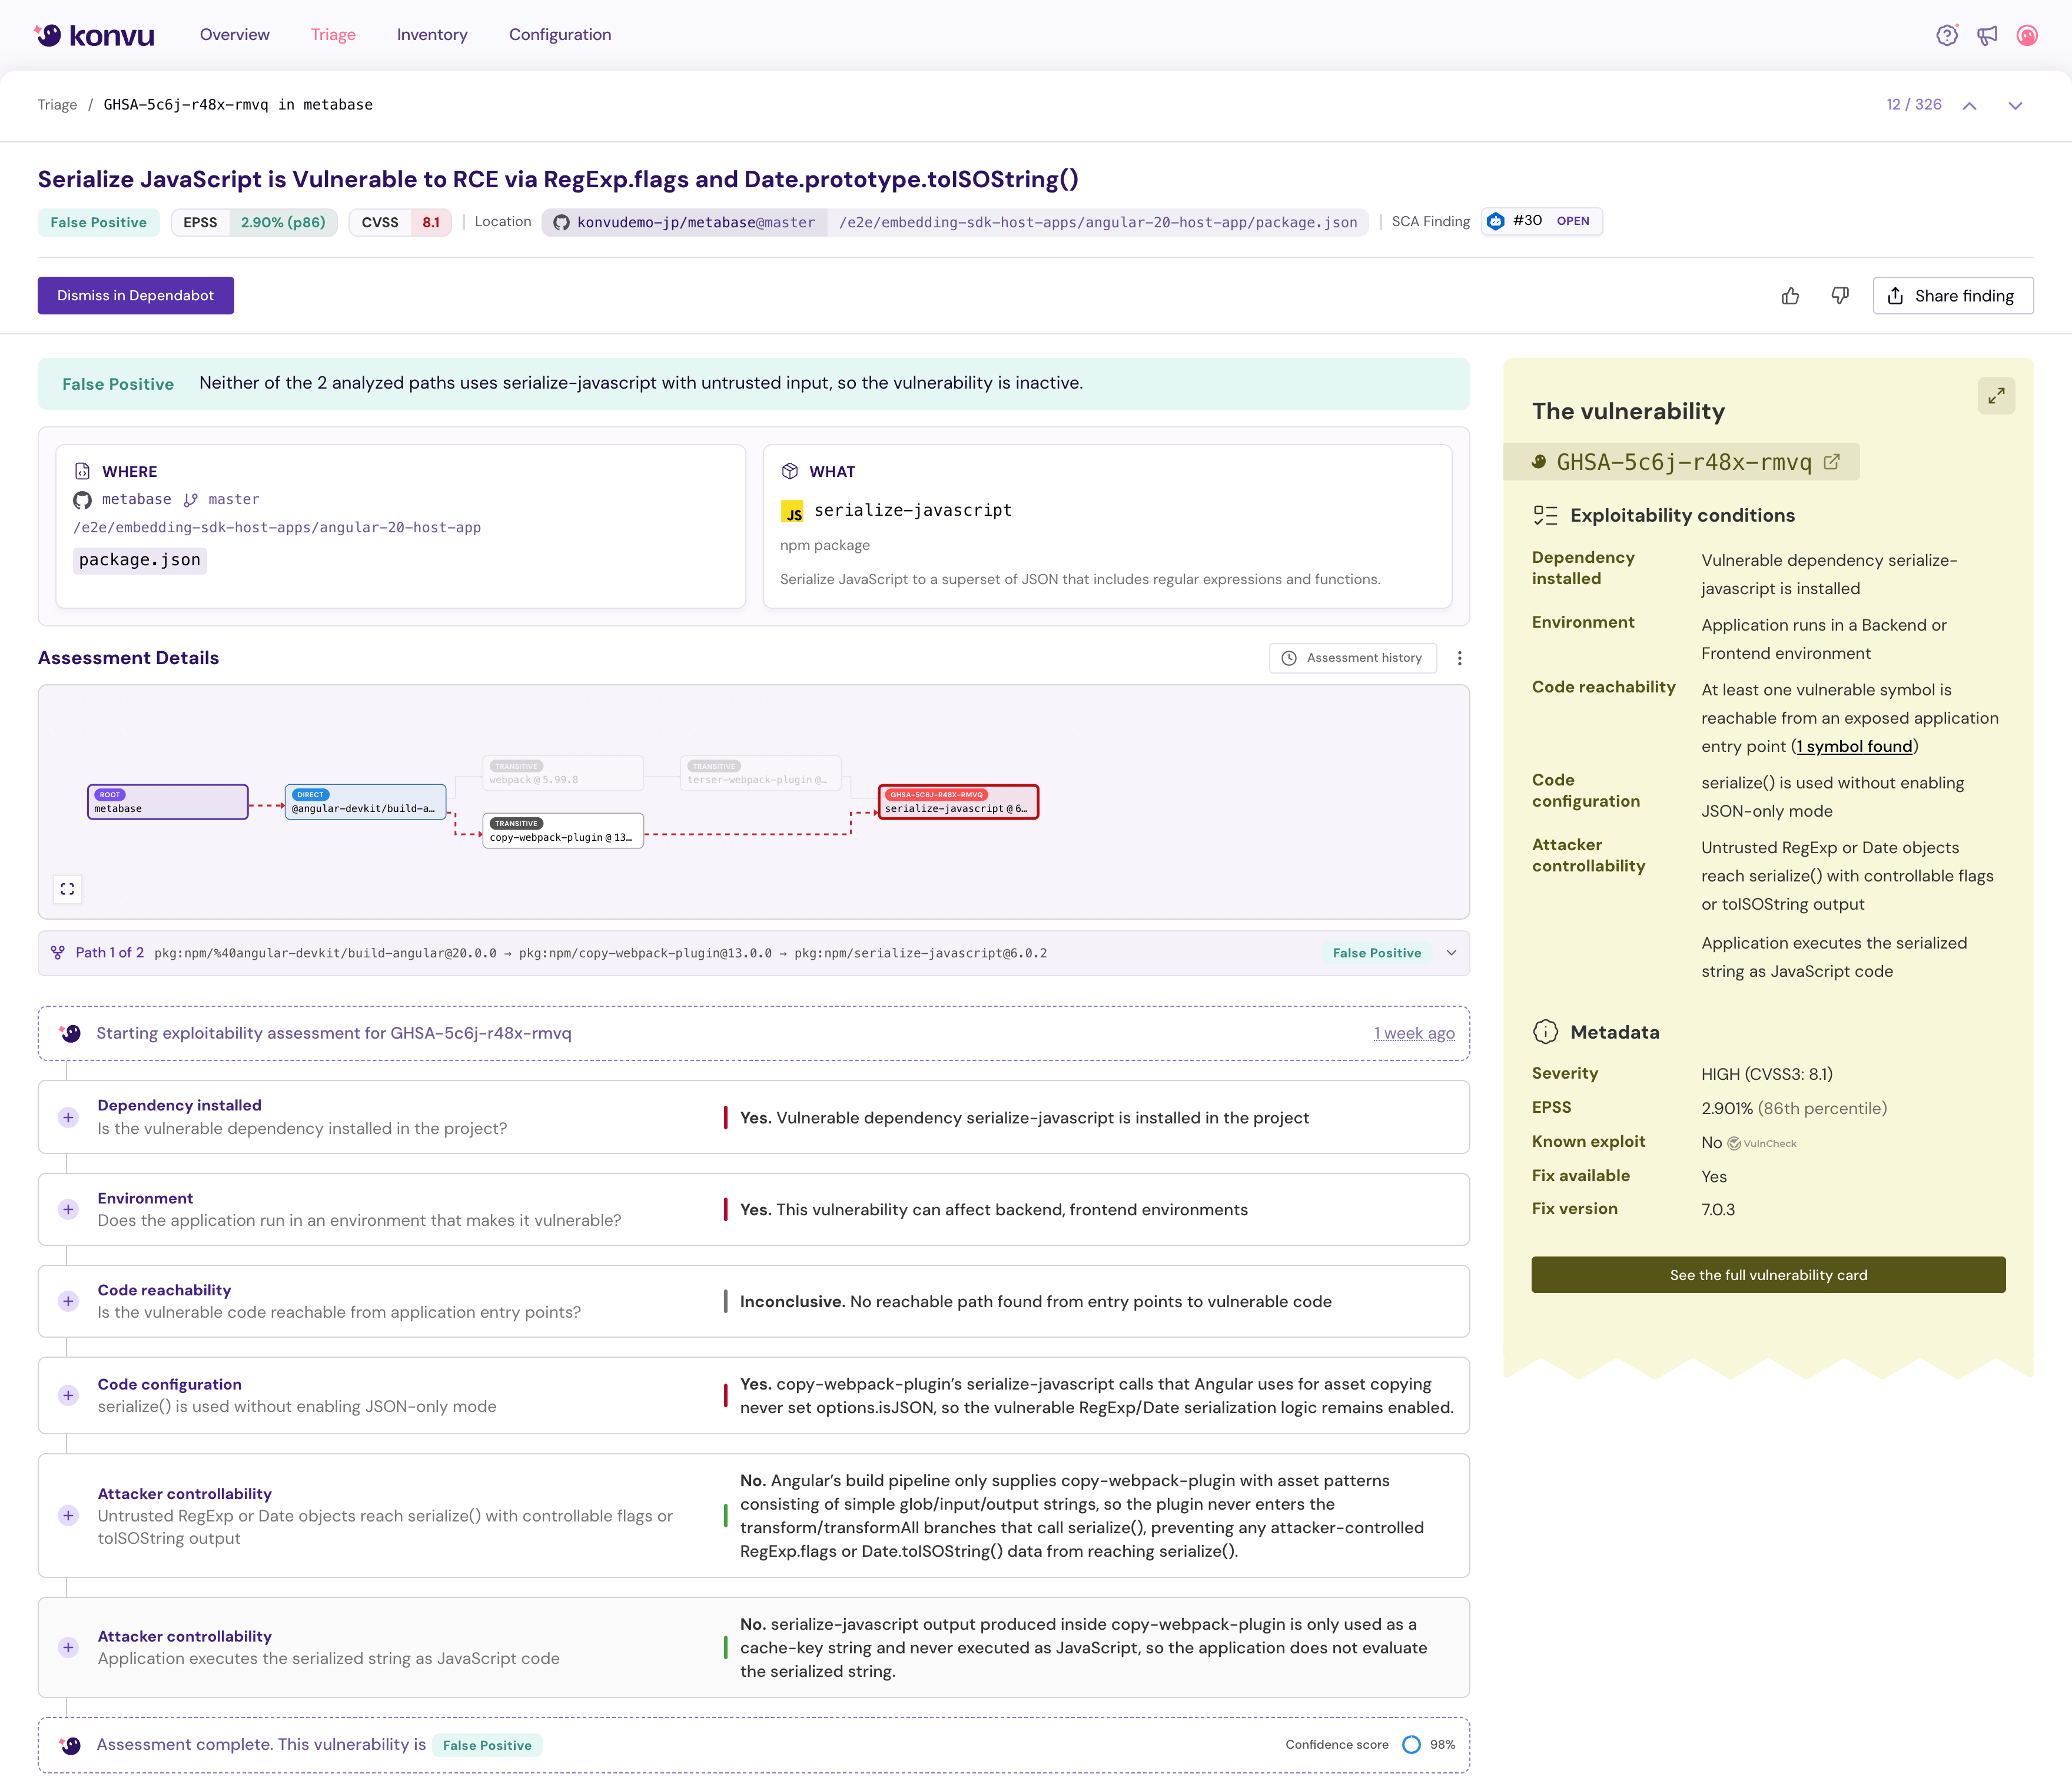Switch to the Inventory tab
The width and height of the screenshot is (2072, 1787).
[x=432, y=35]
